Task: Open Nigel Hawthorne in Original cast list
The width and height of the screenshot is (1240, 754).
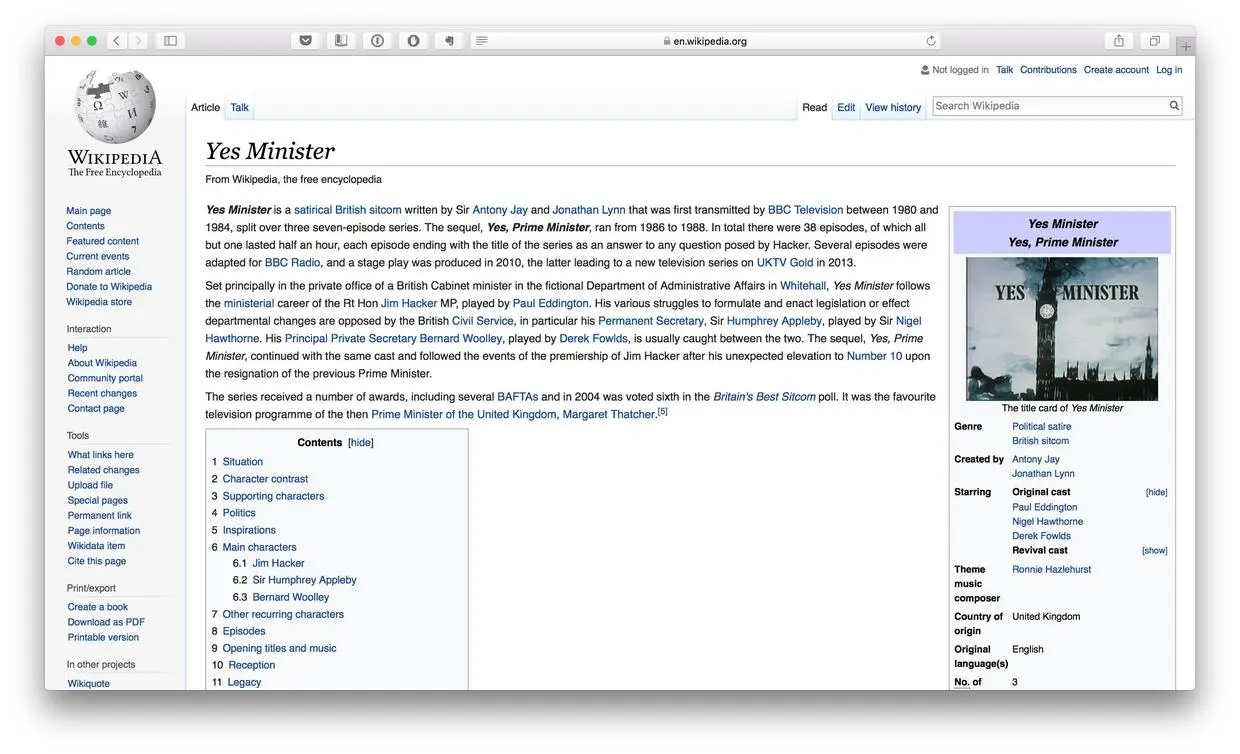Action: click(1047, 522)
